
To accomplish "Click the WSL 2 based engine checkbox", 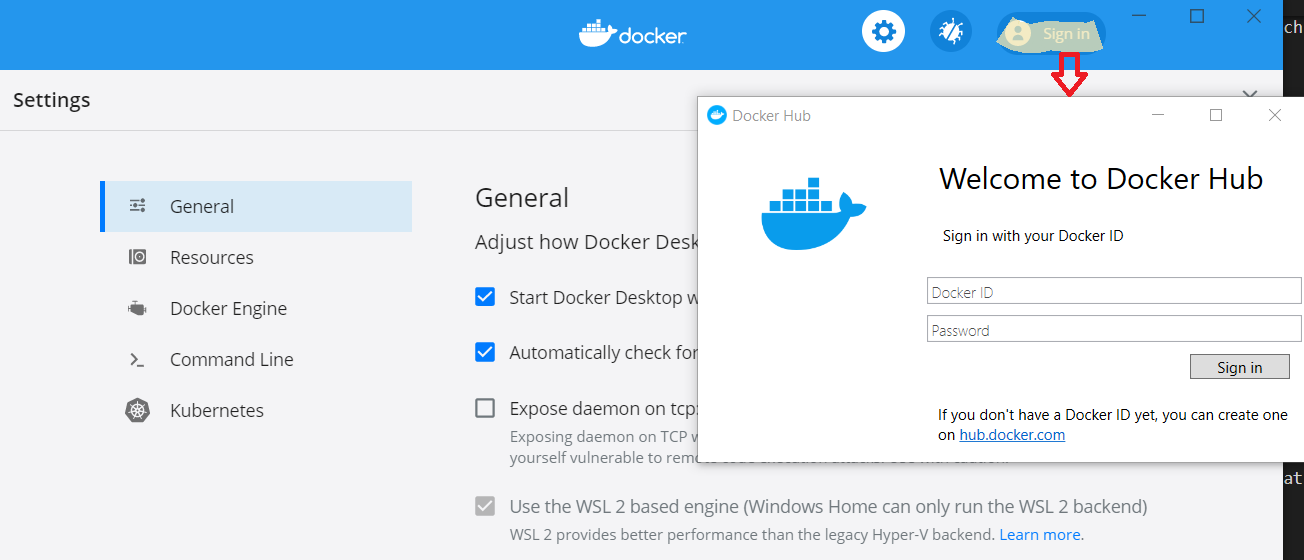I will pyautogui.click(x=485, y=506).
